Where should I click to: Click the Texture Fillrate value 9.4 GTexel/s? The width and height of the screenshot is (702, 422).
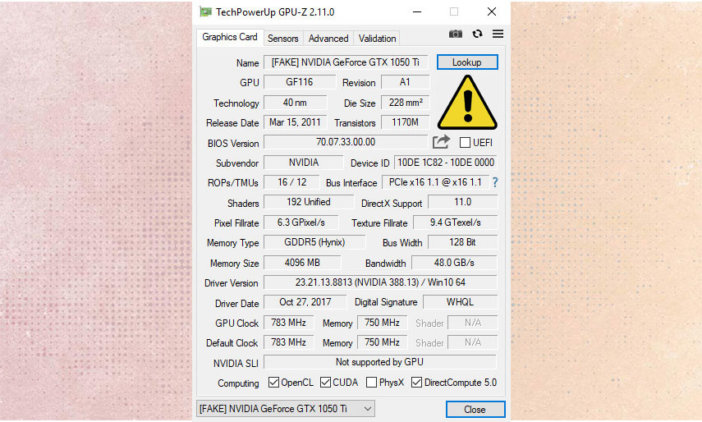[455, 222]
